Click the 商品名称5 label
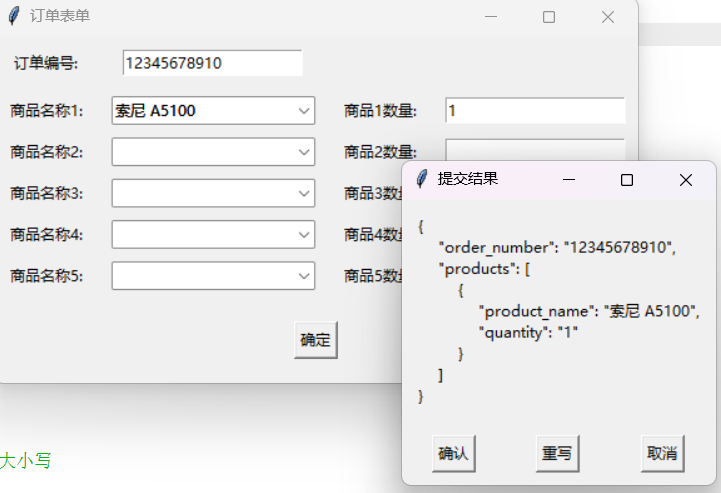The width and height of the screenshot is (721, 493). point(46,276)
